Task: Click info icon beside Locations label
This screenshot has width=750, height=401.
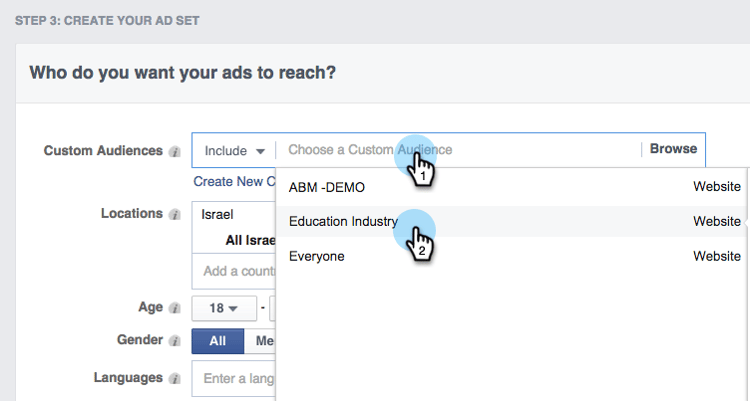Action: (175, 215)
